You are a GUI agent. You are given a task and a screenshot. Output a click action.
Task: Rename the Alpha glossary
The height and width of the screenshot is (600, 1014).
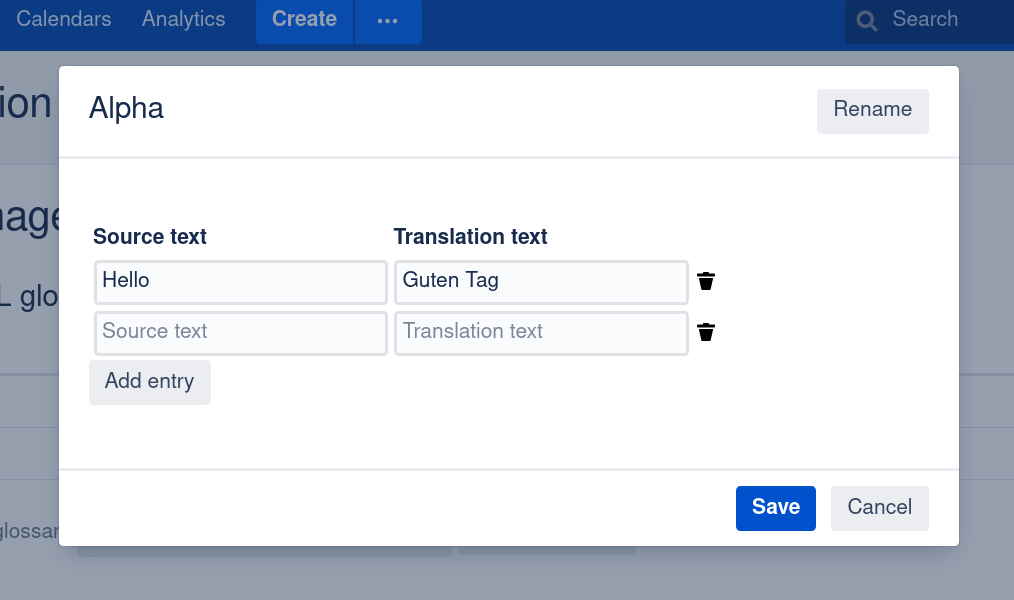872,110
